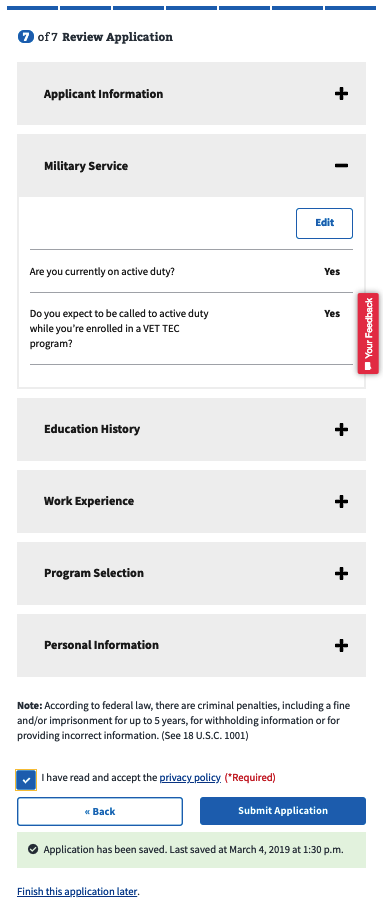The width and height of the screenshot is (383, 904).
Task: Open the privacy policy link
Action: (190, 778)
